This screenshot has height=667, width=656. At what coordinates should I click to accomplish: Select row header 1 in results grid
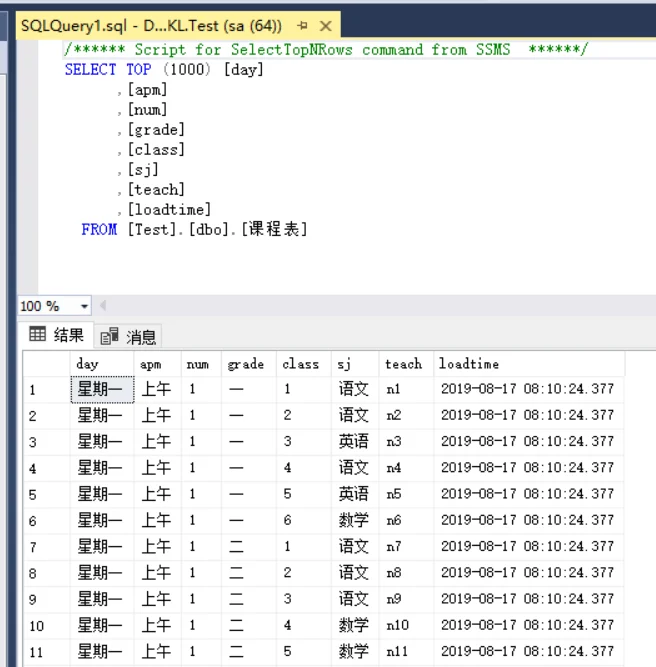(46, 389)
